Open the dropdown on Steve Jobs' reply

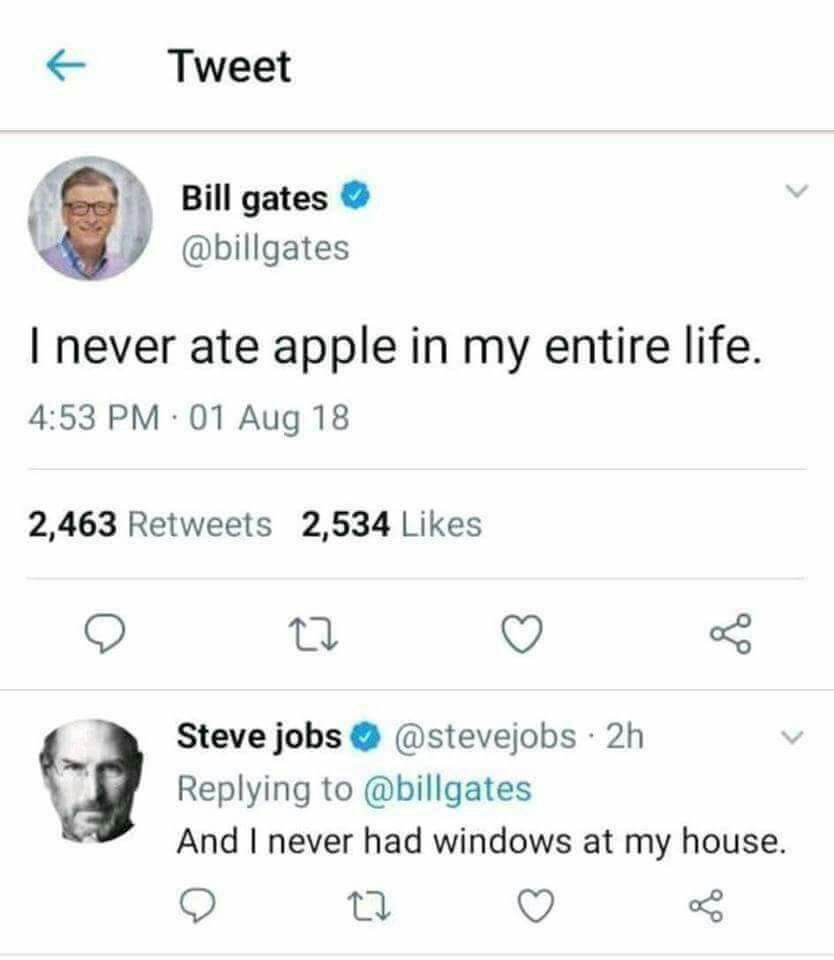pyautogui.click(x=791, y=739)
